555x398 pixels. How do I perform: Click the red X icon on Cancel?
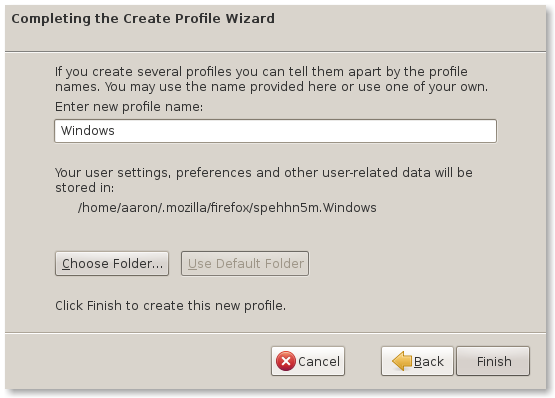(x=286, y=361)
